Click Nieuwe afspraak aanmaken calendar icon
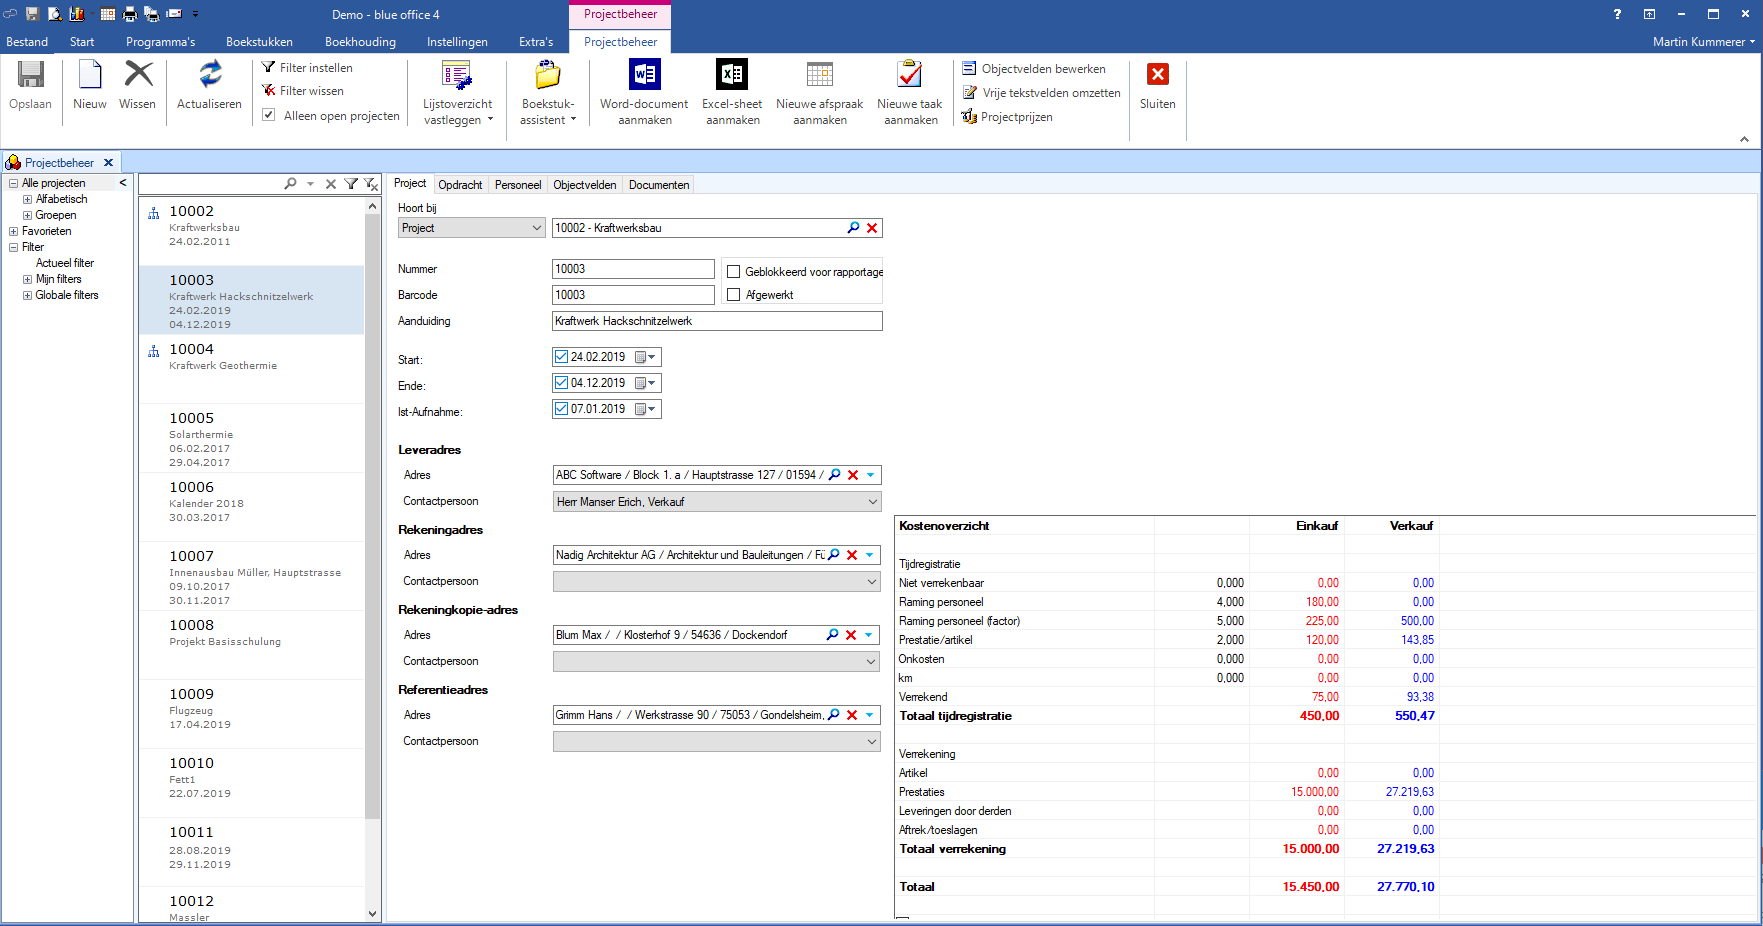 click(x=819, y=76)
